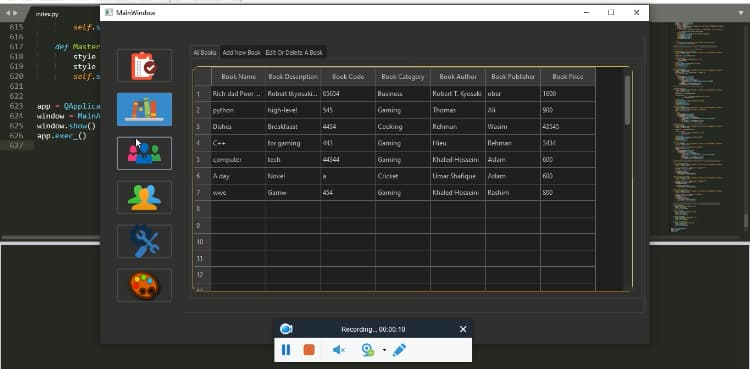The image size is (750, 369).
Task: Open the paint palette themes icon
Action: [144, 285]
